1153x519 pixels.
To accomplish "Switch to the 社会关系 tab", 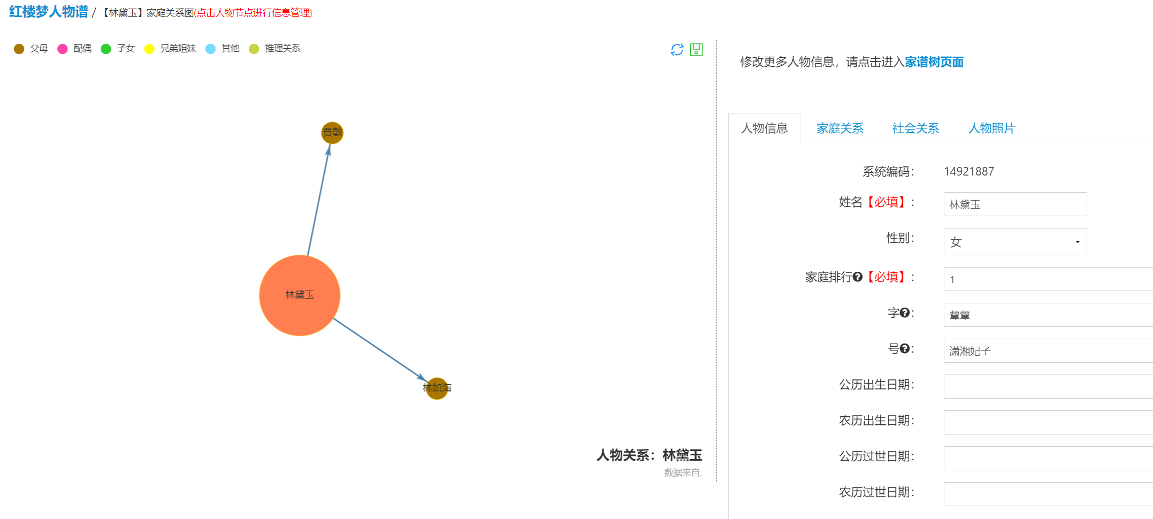I will [915, 129].
